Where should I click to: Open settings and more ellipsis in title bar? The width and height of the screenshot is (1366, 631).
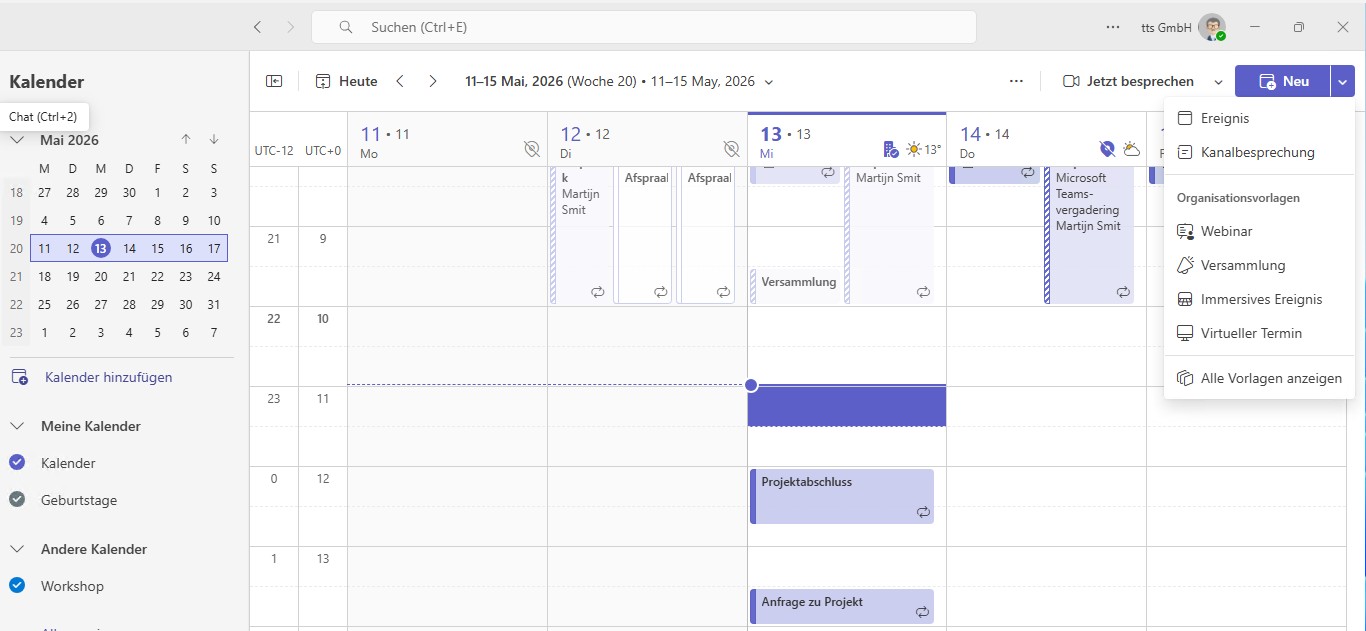1113,27
